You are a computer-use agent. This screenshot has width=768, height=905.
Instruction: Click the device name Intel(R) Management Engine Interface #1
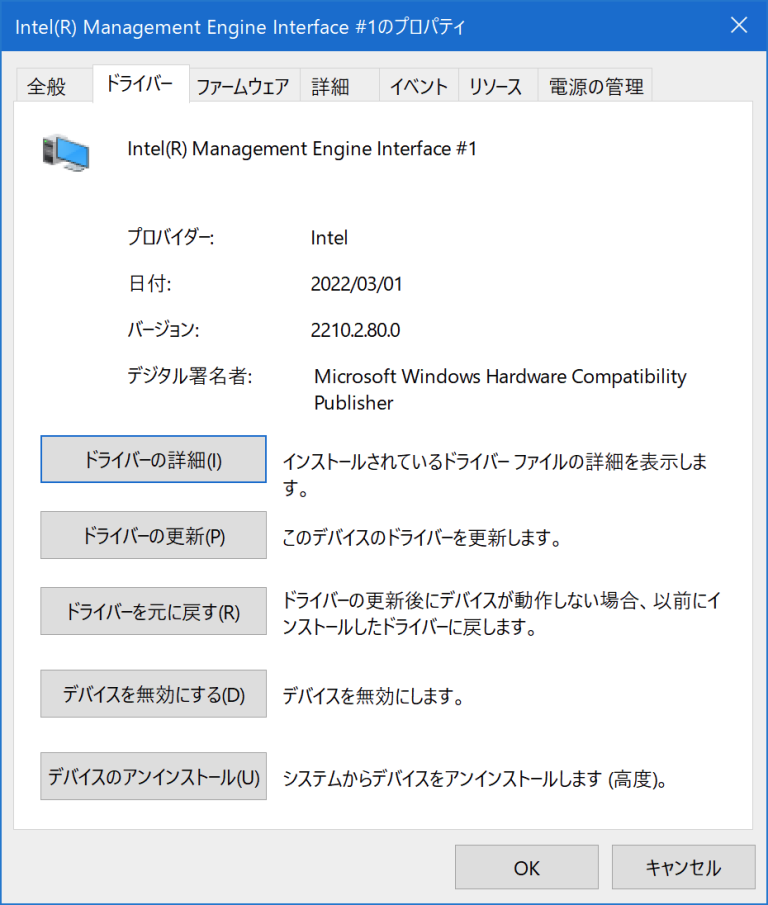pyautogui.click(x=302, y=149)
